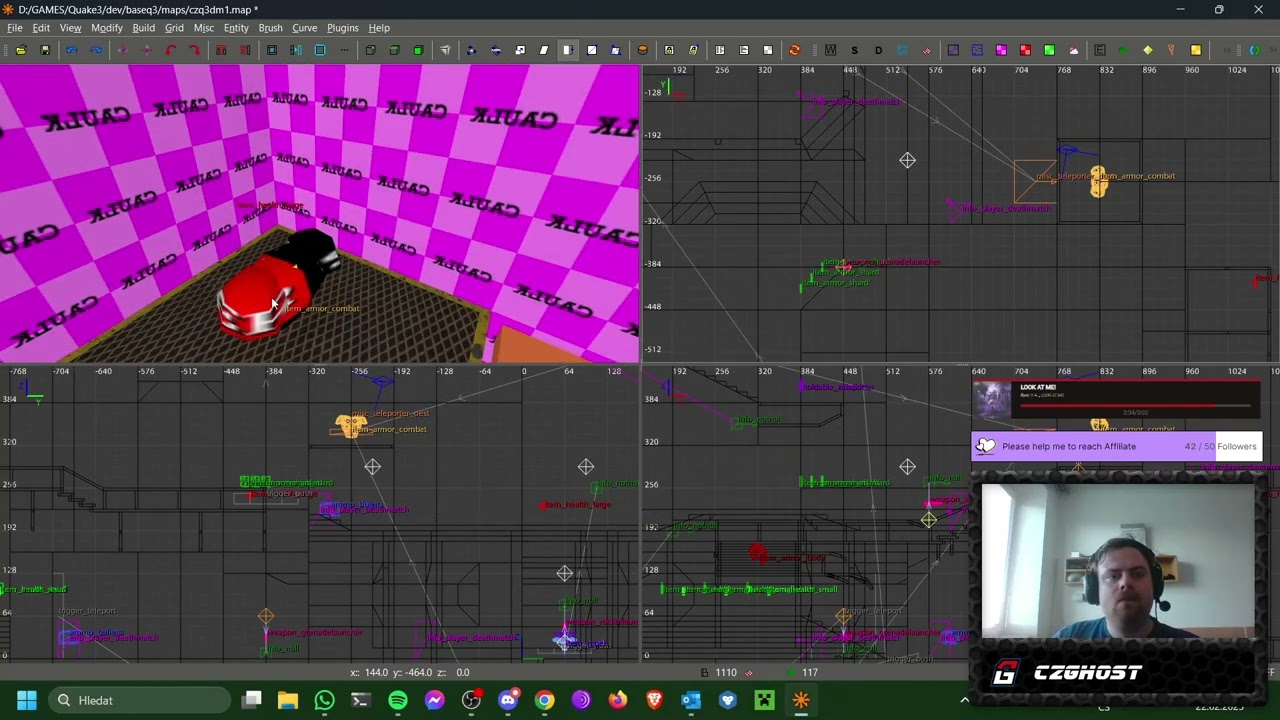The height and width of the screenshot is (720, 1280).
Task: Select the purple rotate-arrows tool
Action: click(496, 50)
